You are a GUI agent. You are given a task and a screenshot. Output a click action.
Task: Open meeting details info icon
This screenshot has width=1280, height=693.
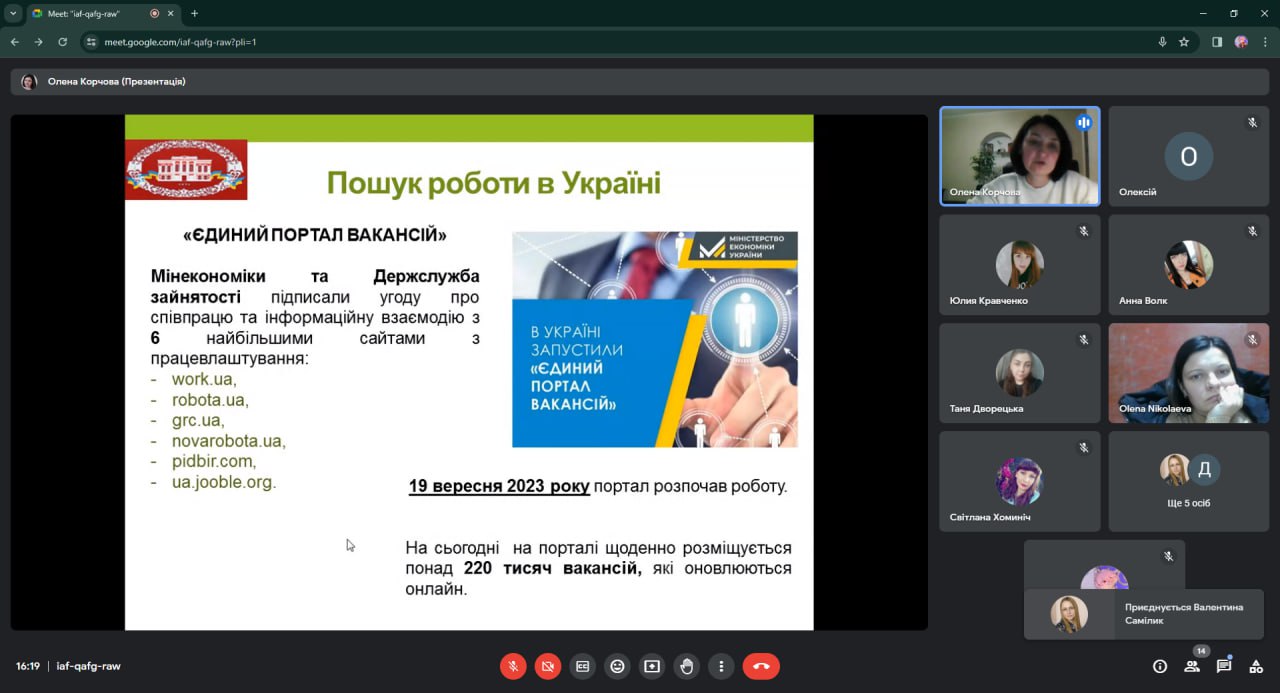1160,666
